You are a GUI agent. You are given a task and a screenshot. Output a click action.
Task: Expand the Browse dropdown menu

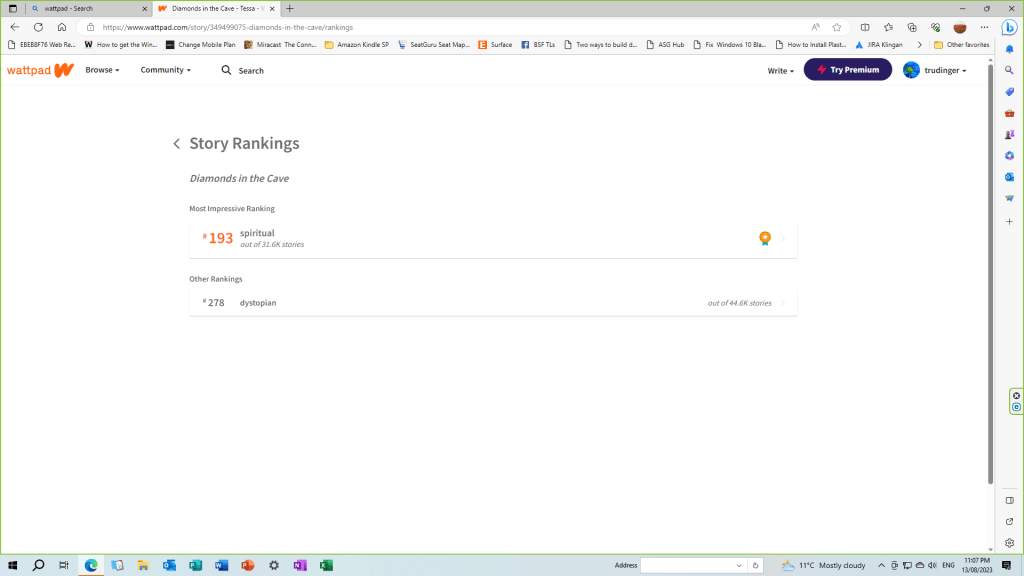click(102, 70)
